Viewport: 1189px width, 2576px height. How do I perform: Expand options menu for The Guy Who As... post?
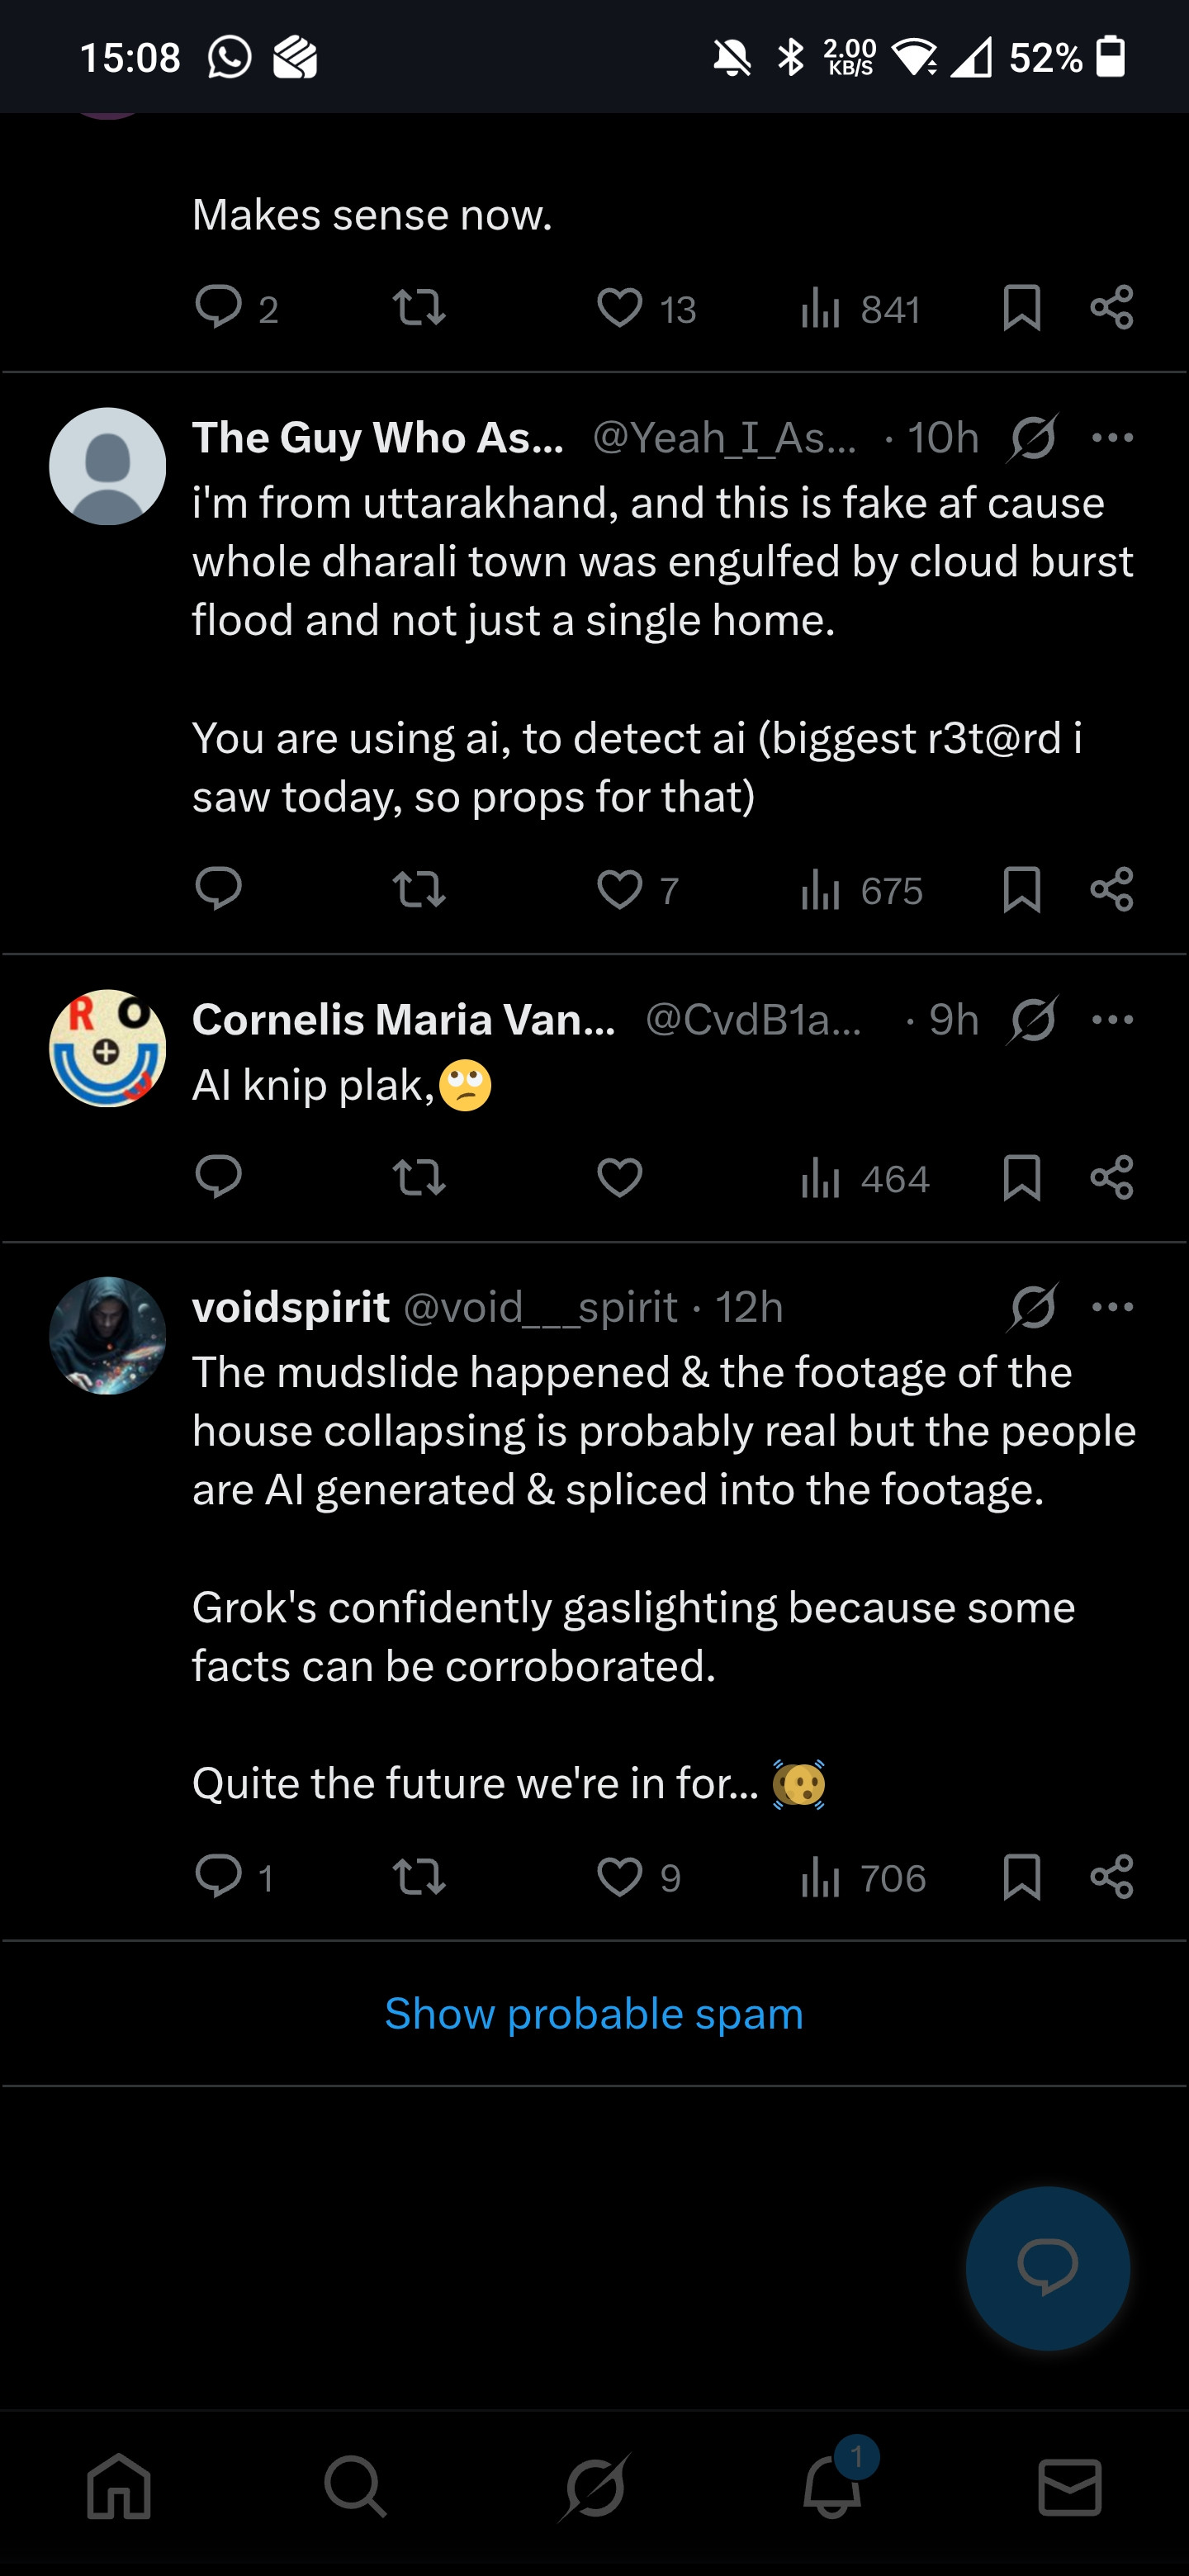[1113, 437]
